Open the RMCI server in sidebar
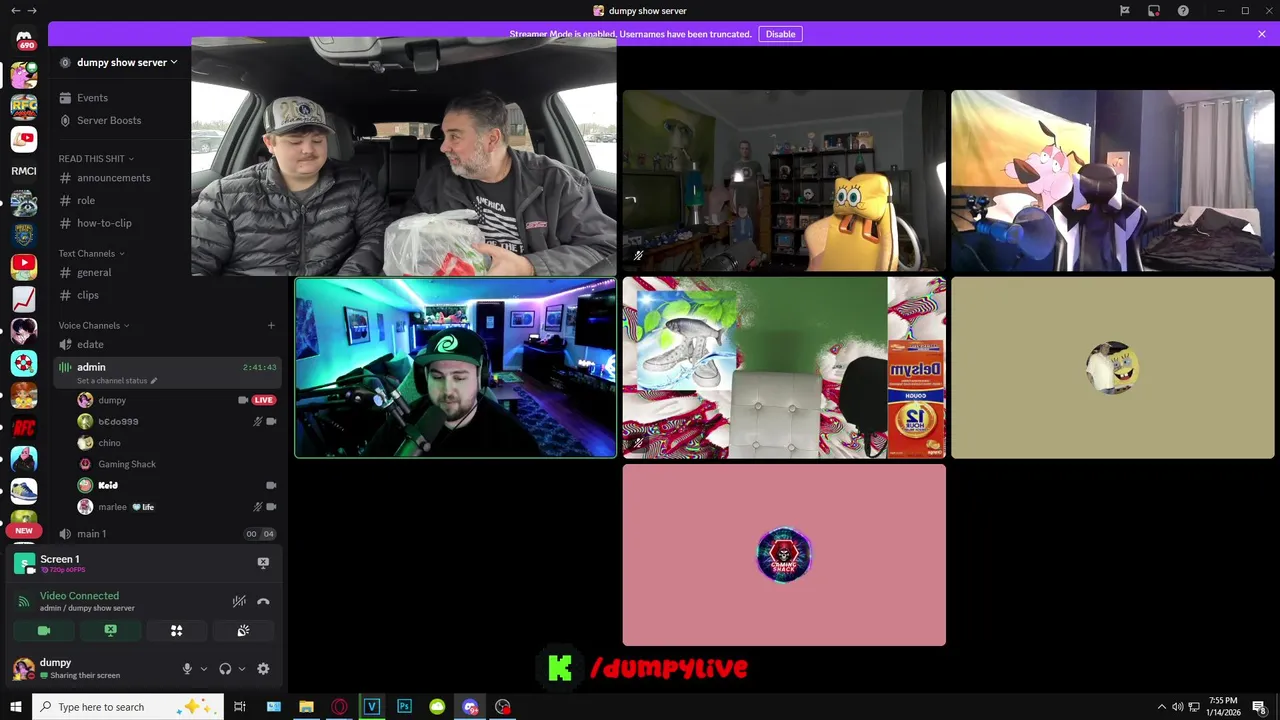 click(x=24, y=171)
